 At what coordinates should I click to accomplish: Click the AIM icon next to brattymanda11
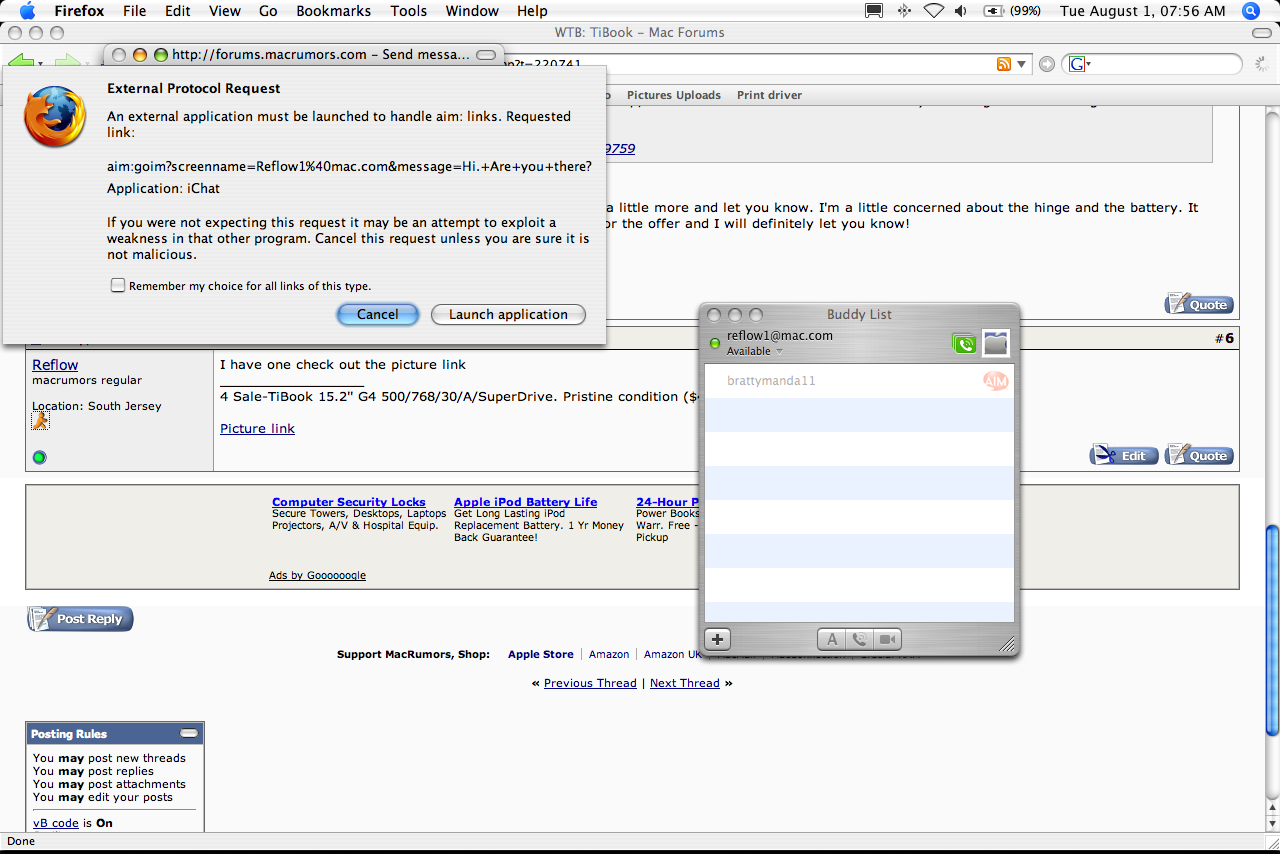click(995, 381)
